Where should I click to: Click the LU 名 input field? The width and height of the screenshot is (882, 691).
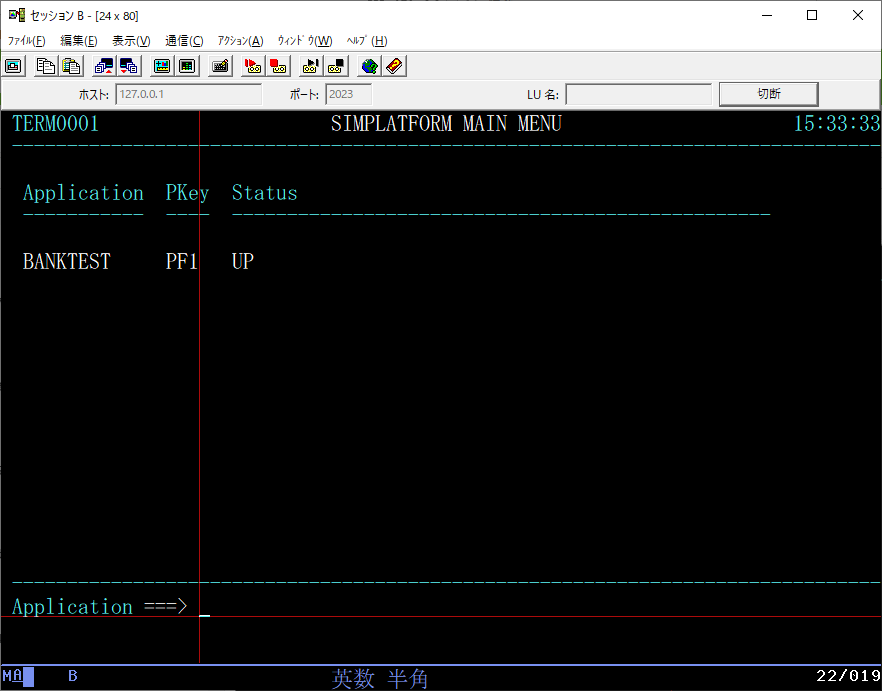tap(638, 94)
